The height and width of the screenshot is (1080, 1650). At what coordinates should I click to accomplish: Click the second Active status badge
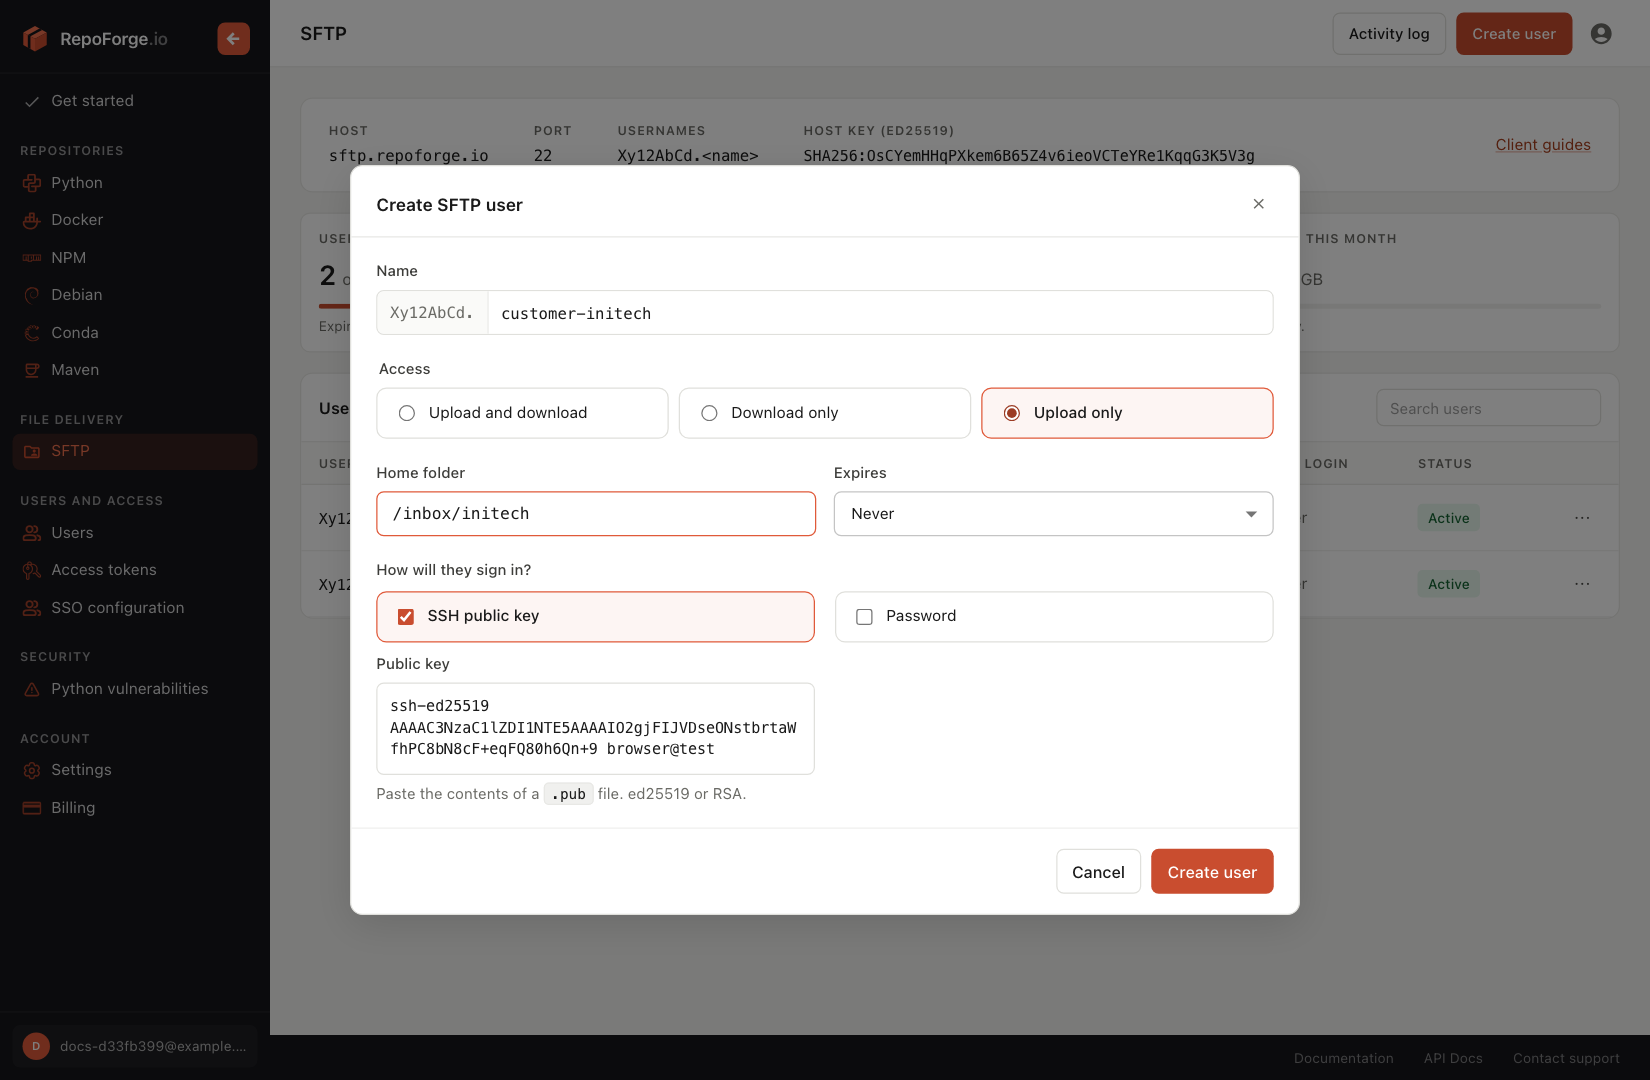click(x=1449, y=584)
